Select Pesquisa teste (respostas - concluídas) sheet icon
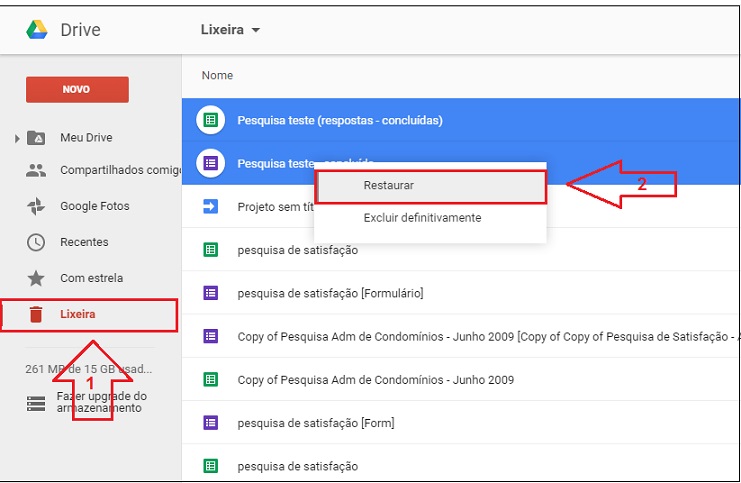741x483 pixels. (210, 120)
